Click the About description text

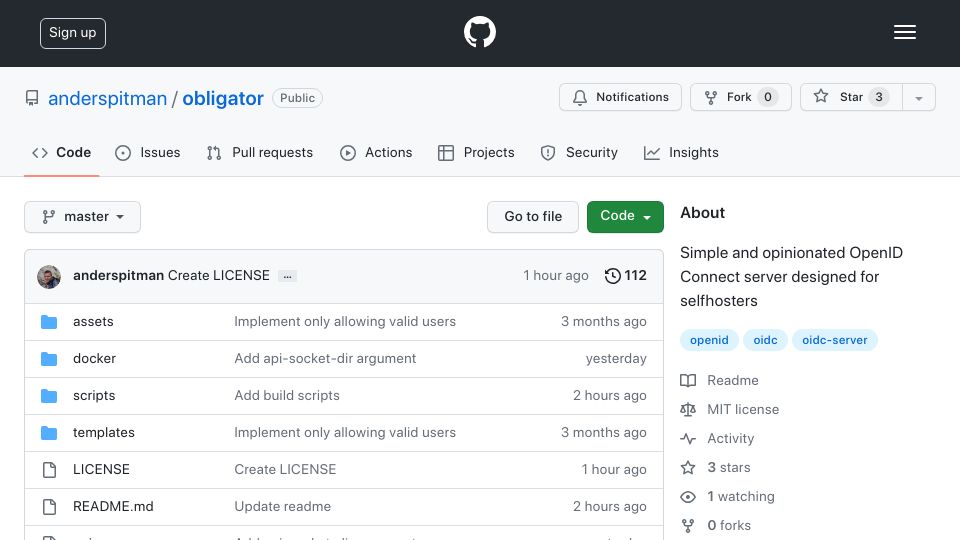pyautogui.click(x=791, y=277)
